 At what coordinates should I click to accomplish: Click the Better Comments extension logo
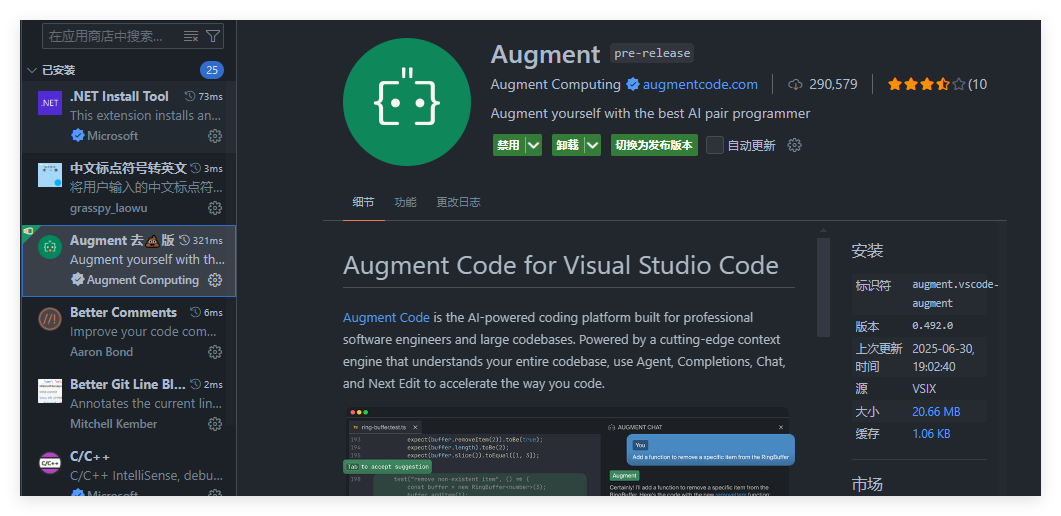click(50, 319)
